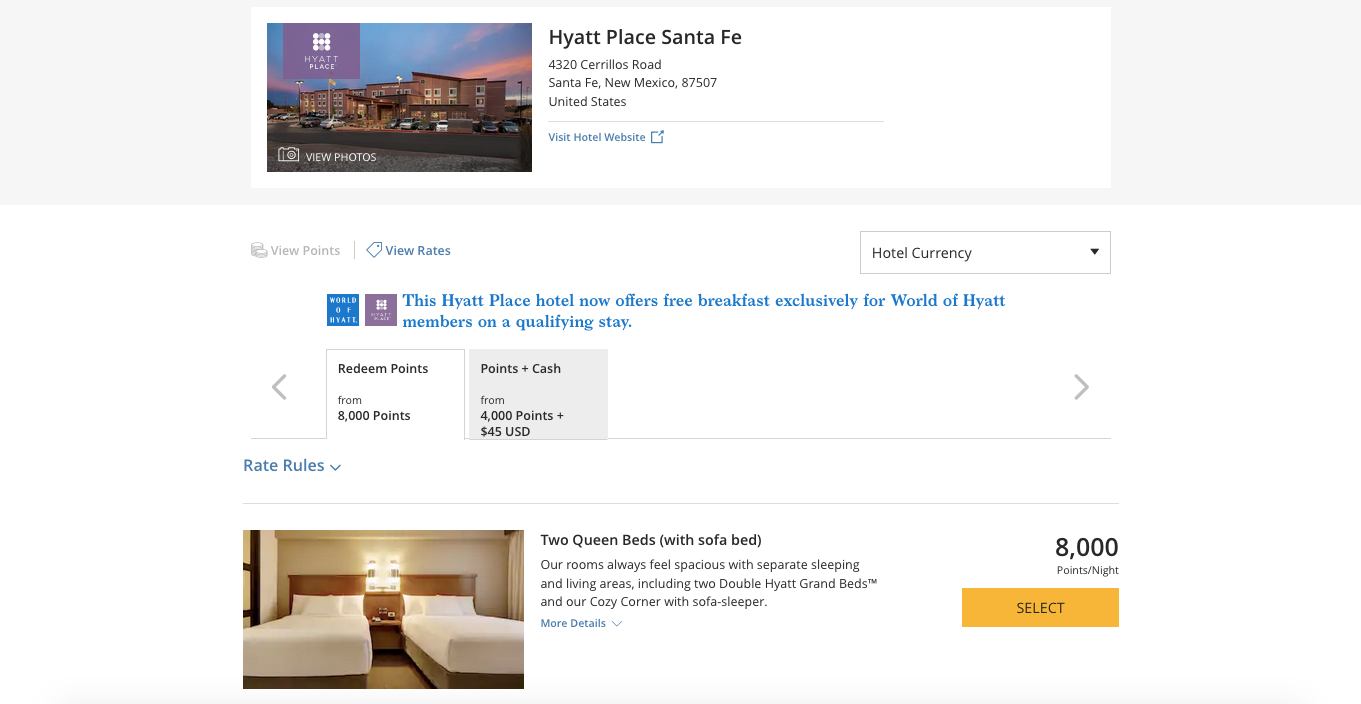
Task: Click the camera View Photos icon
Action: point(289,155)
